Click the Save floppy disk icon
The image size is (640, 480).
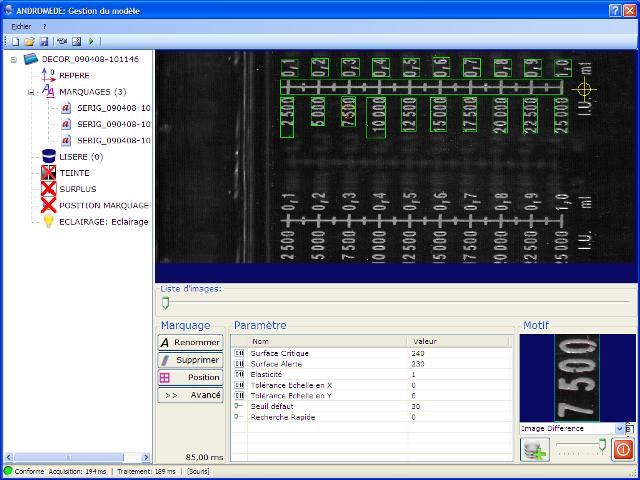[x=44, y=41]
